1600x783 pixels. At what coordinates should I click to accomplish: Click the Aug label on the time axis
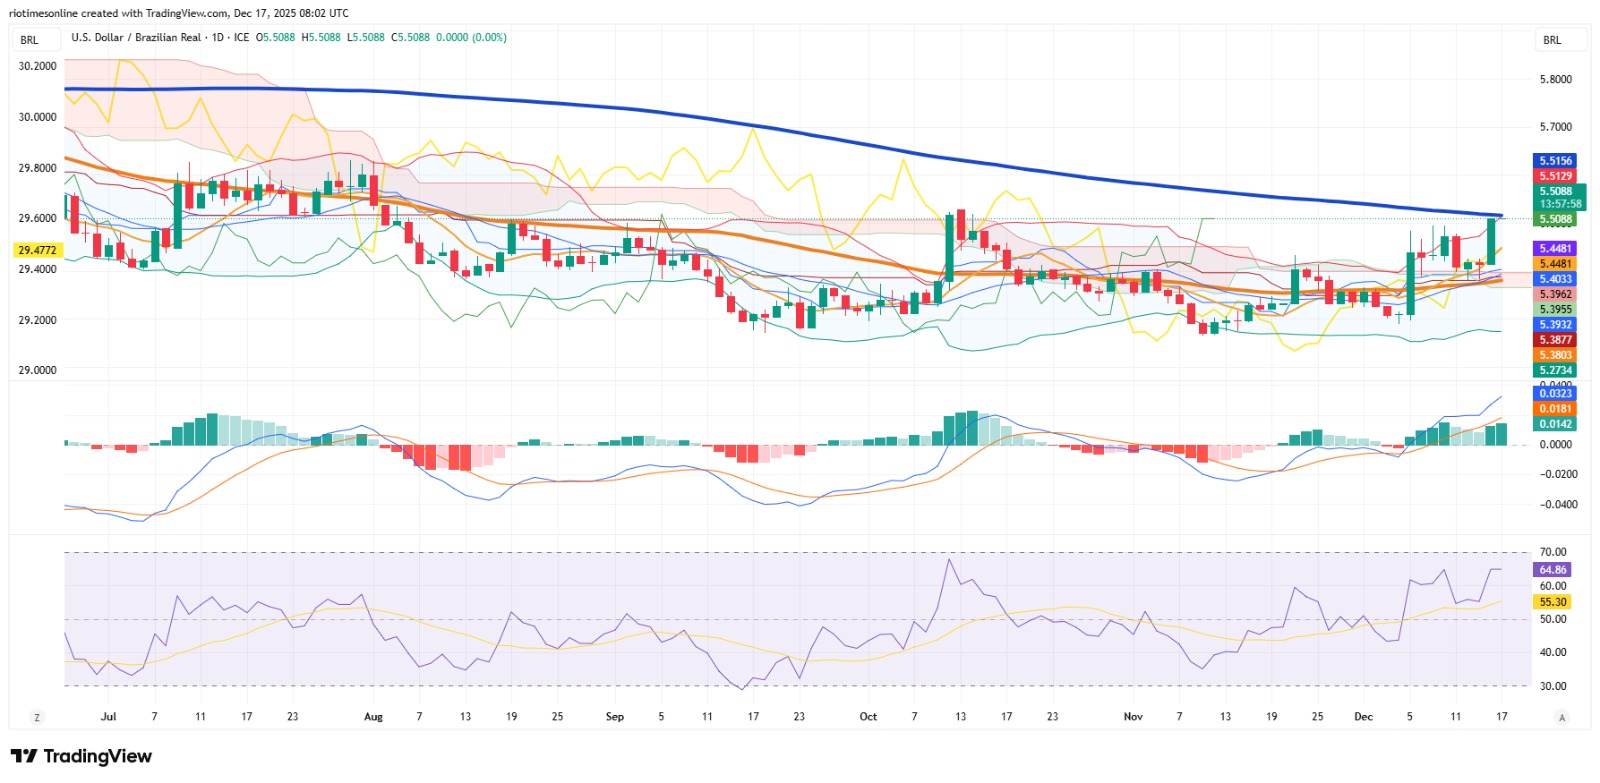pyautogui.click(x=373, y=717)
